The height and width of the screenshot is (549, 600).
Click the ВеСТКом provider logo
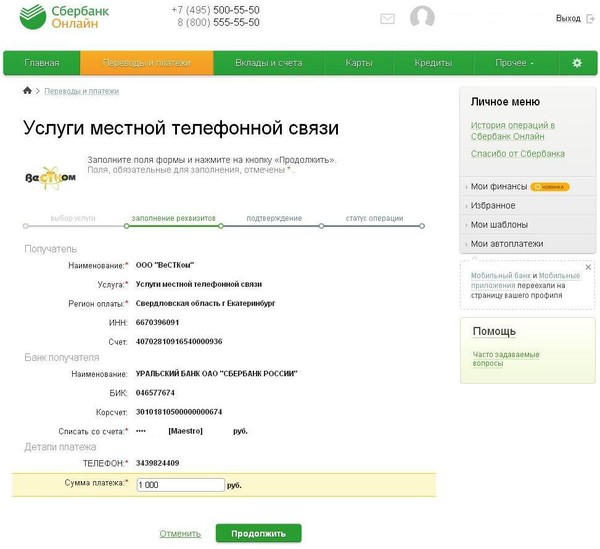pos(50,178)
